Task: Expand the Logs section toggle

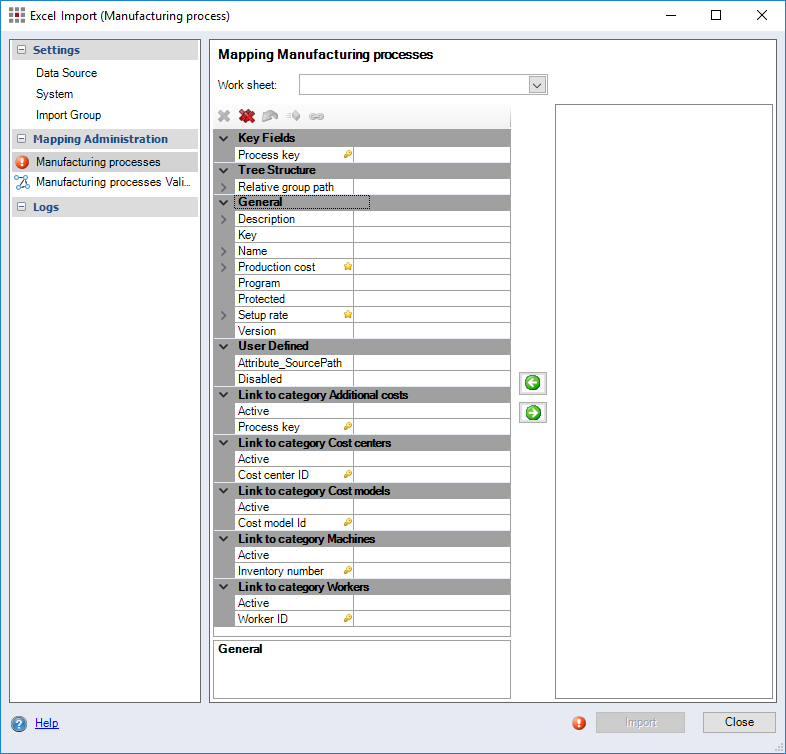Action: pos(22,207)
